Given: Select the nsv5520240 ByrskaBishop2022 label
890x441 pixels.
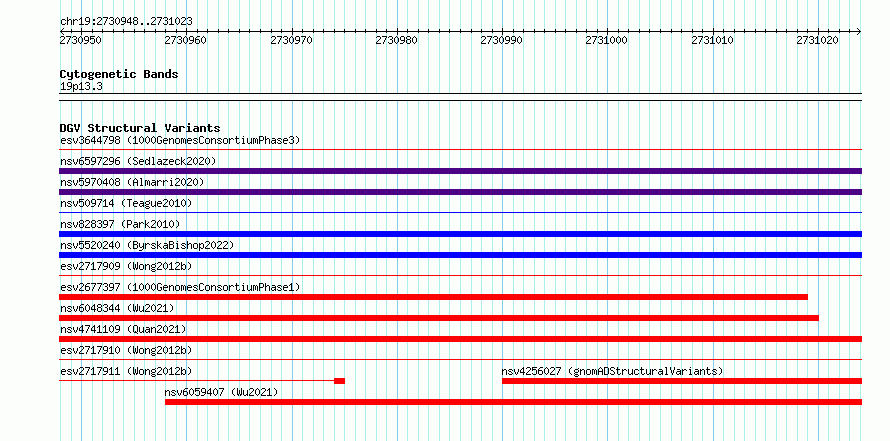Looking at the screenshot, I should tap(147, 245).
